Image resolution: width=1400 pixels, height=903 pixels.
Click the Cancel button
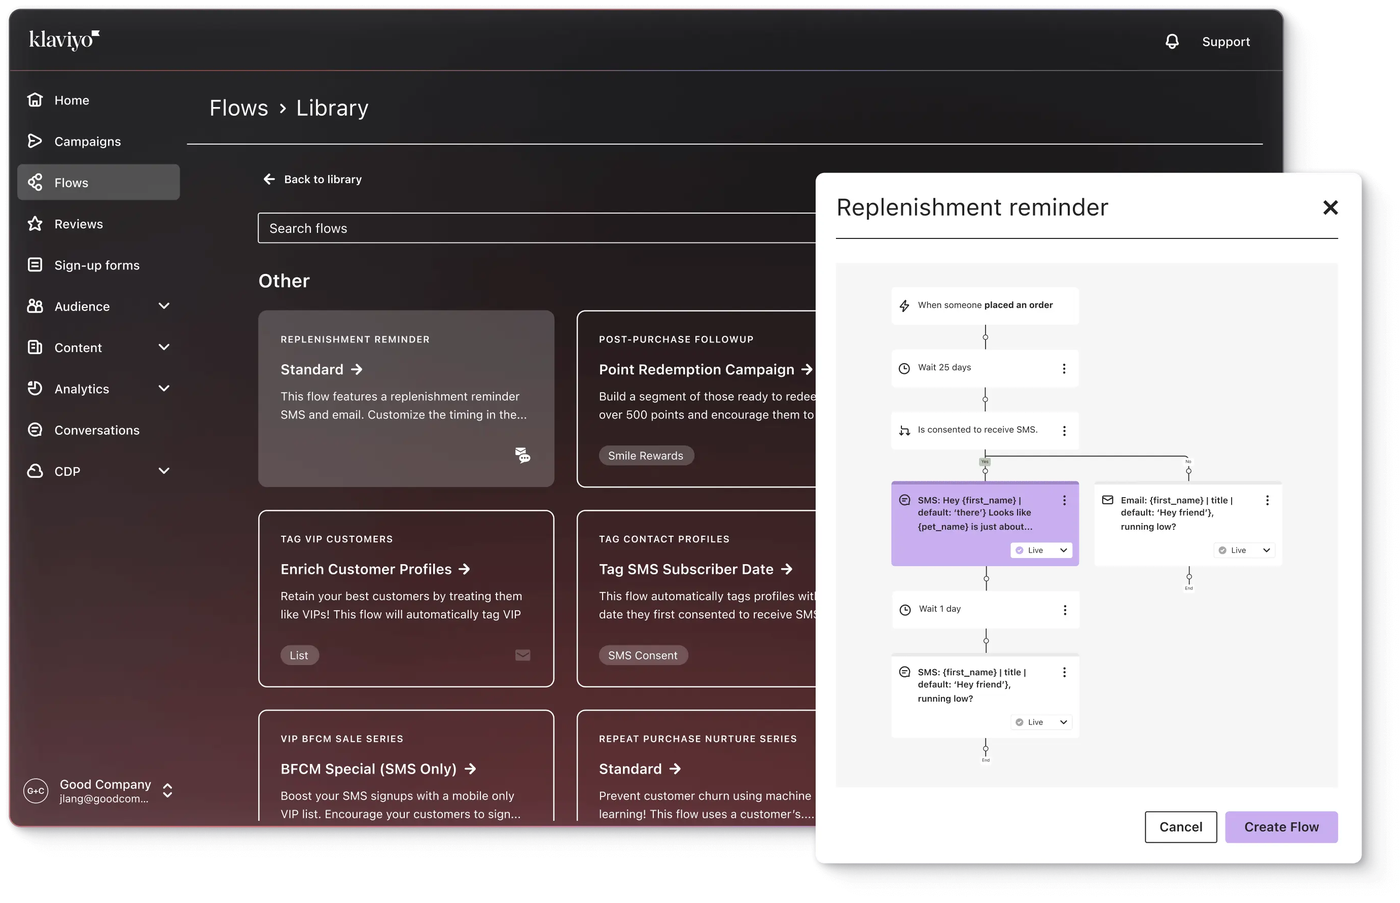pyautogui.click(x=1181, y=827)
